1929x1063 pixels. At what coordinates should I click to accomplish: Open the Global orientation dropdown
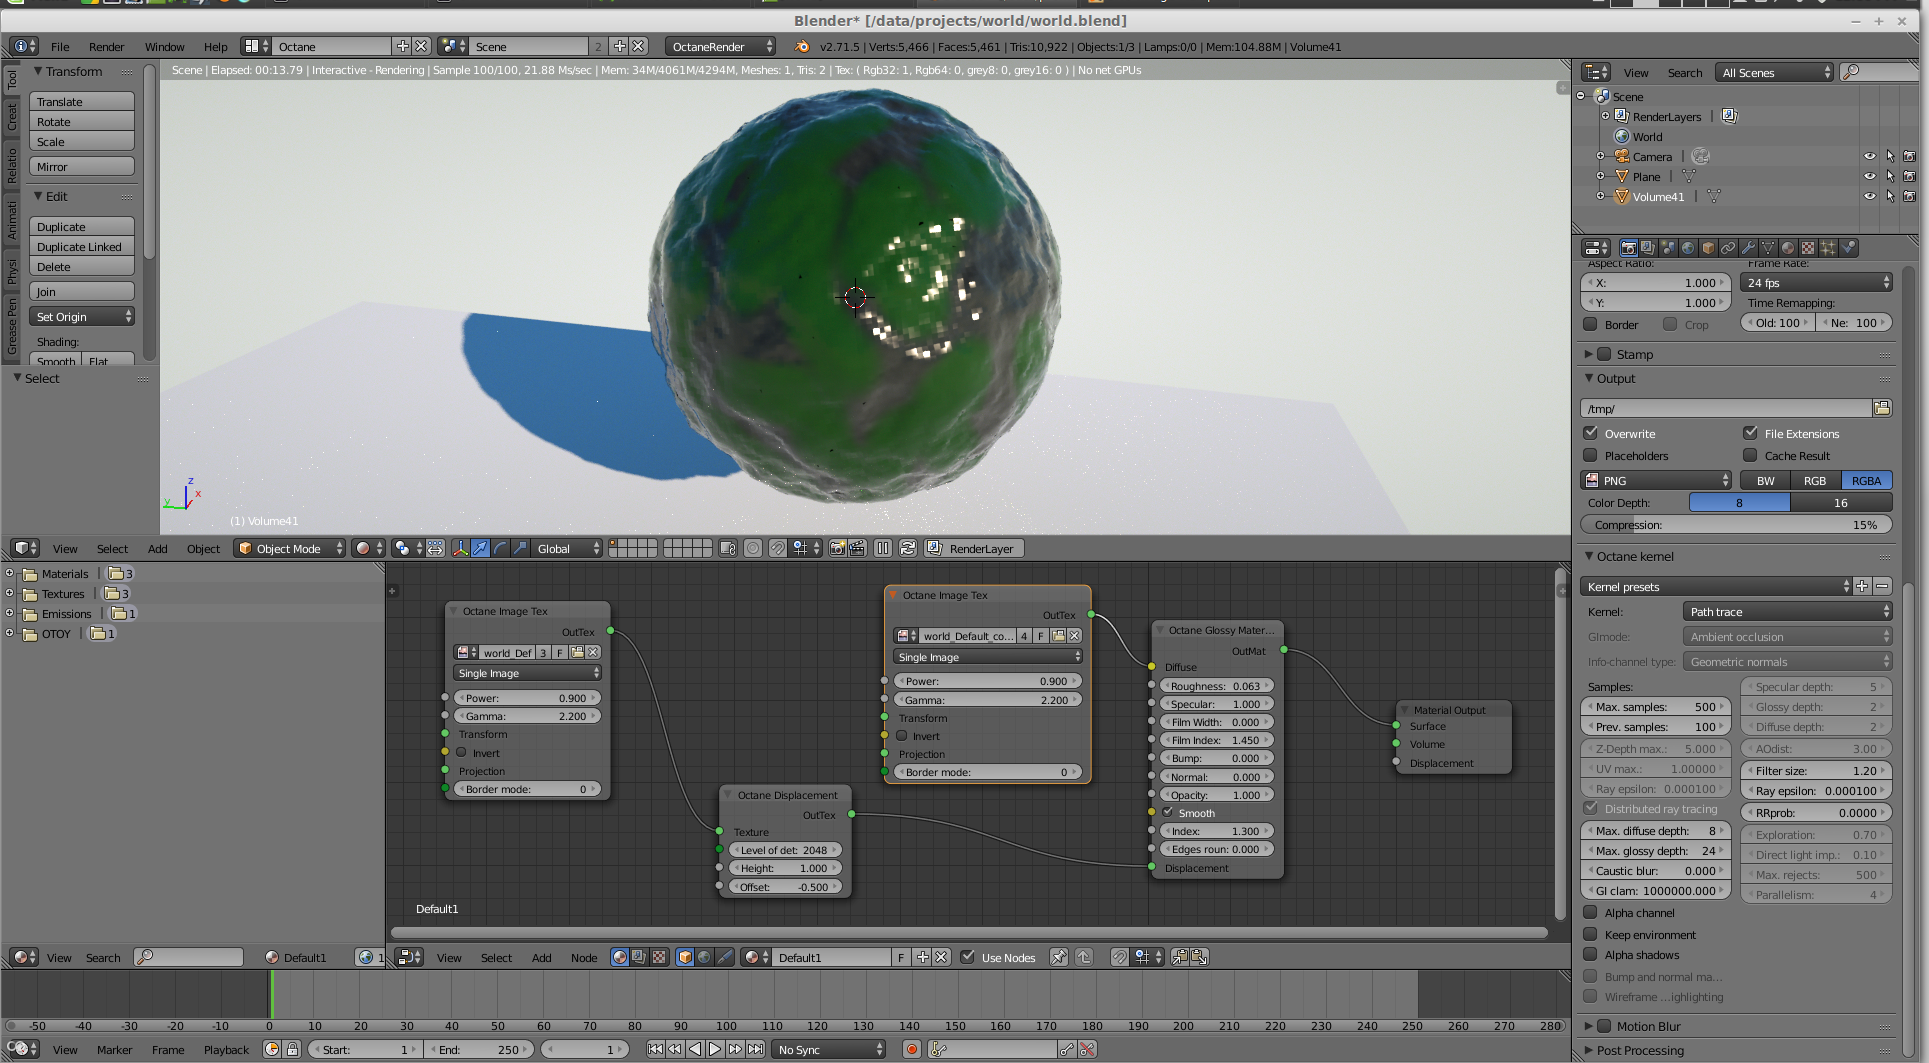(x=568, y=548)
